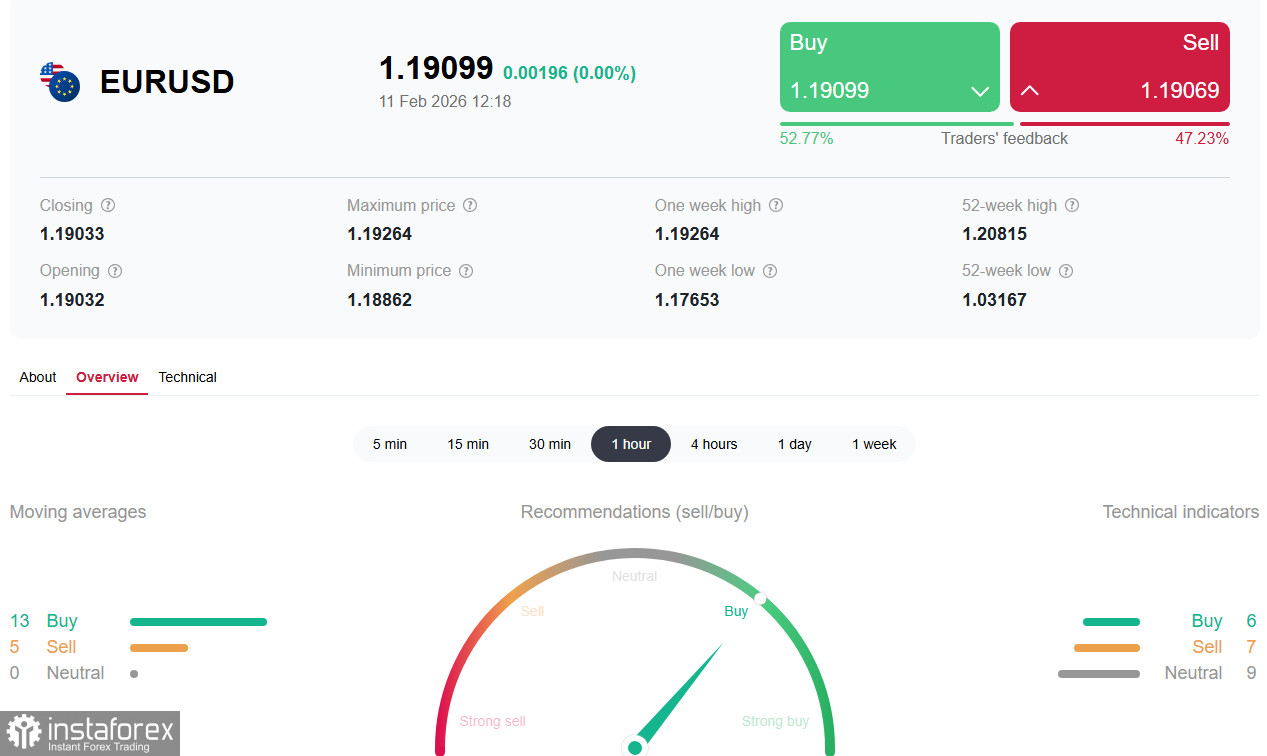
Task: Click the Moving averages Sell bar
Action: click(159, 648)
